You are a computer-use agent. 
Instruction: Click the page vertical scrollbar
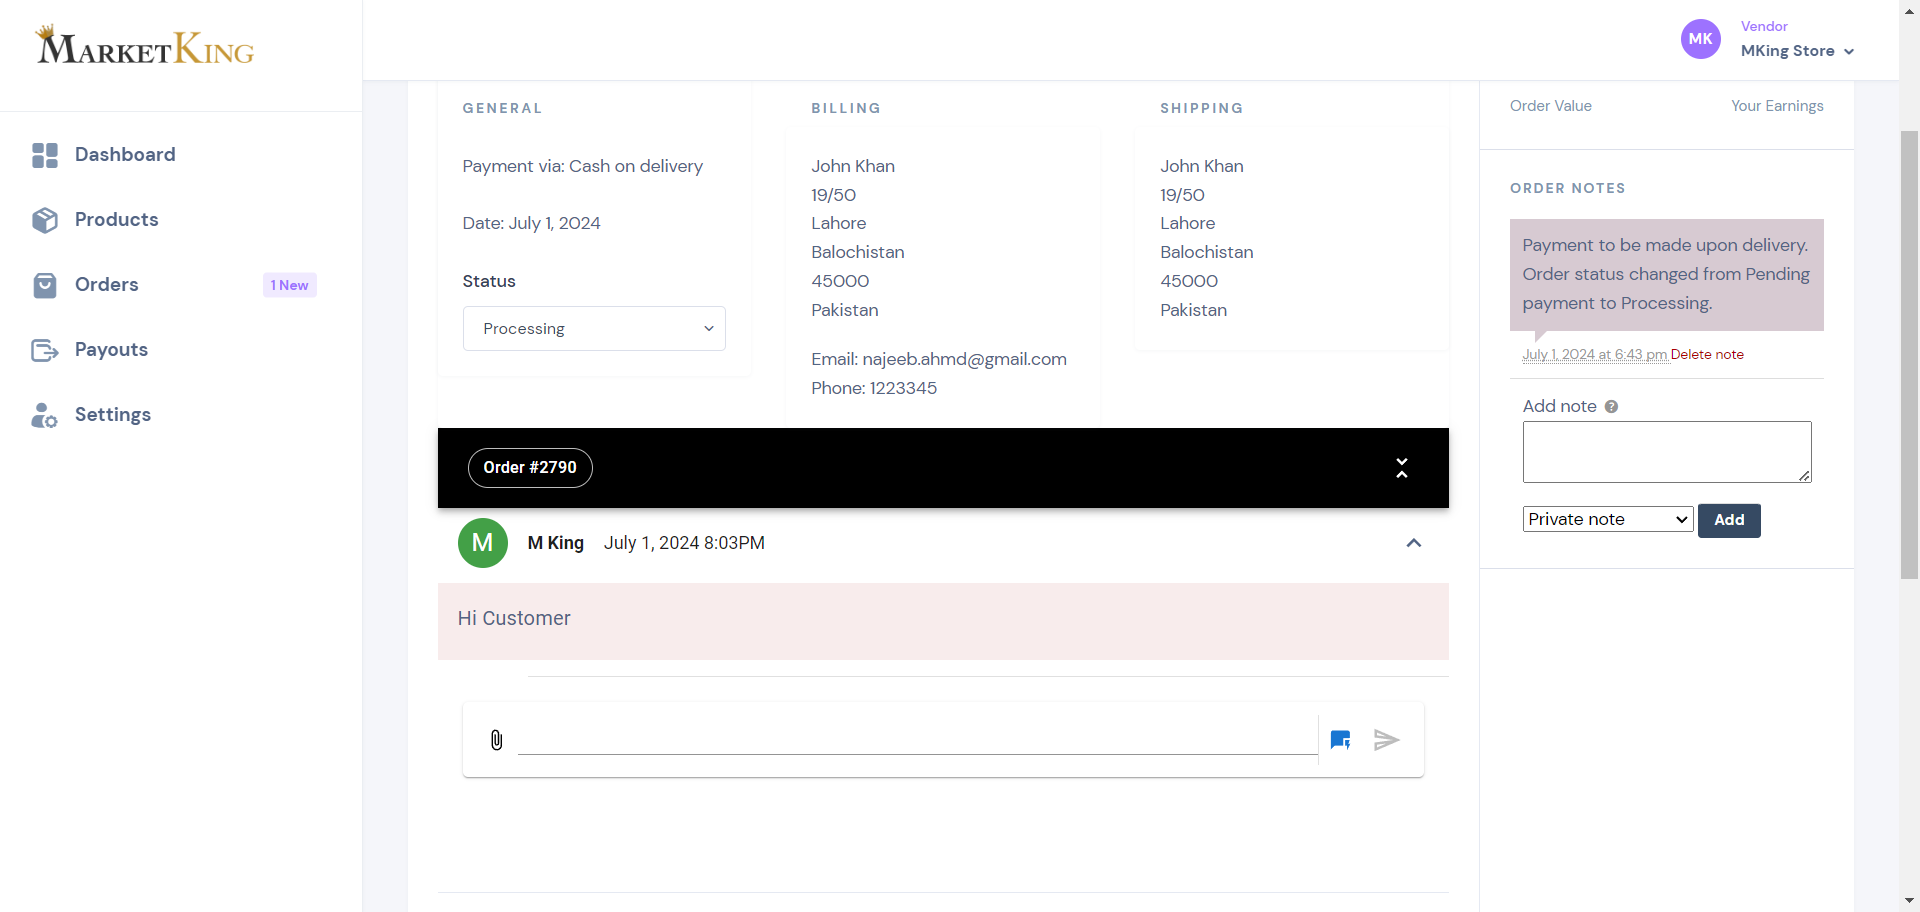pyautogui.click(x=1909, y=355)
